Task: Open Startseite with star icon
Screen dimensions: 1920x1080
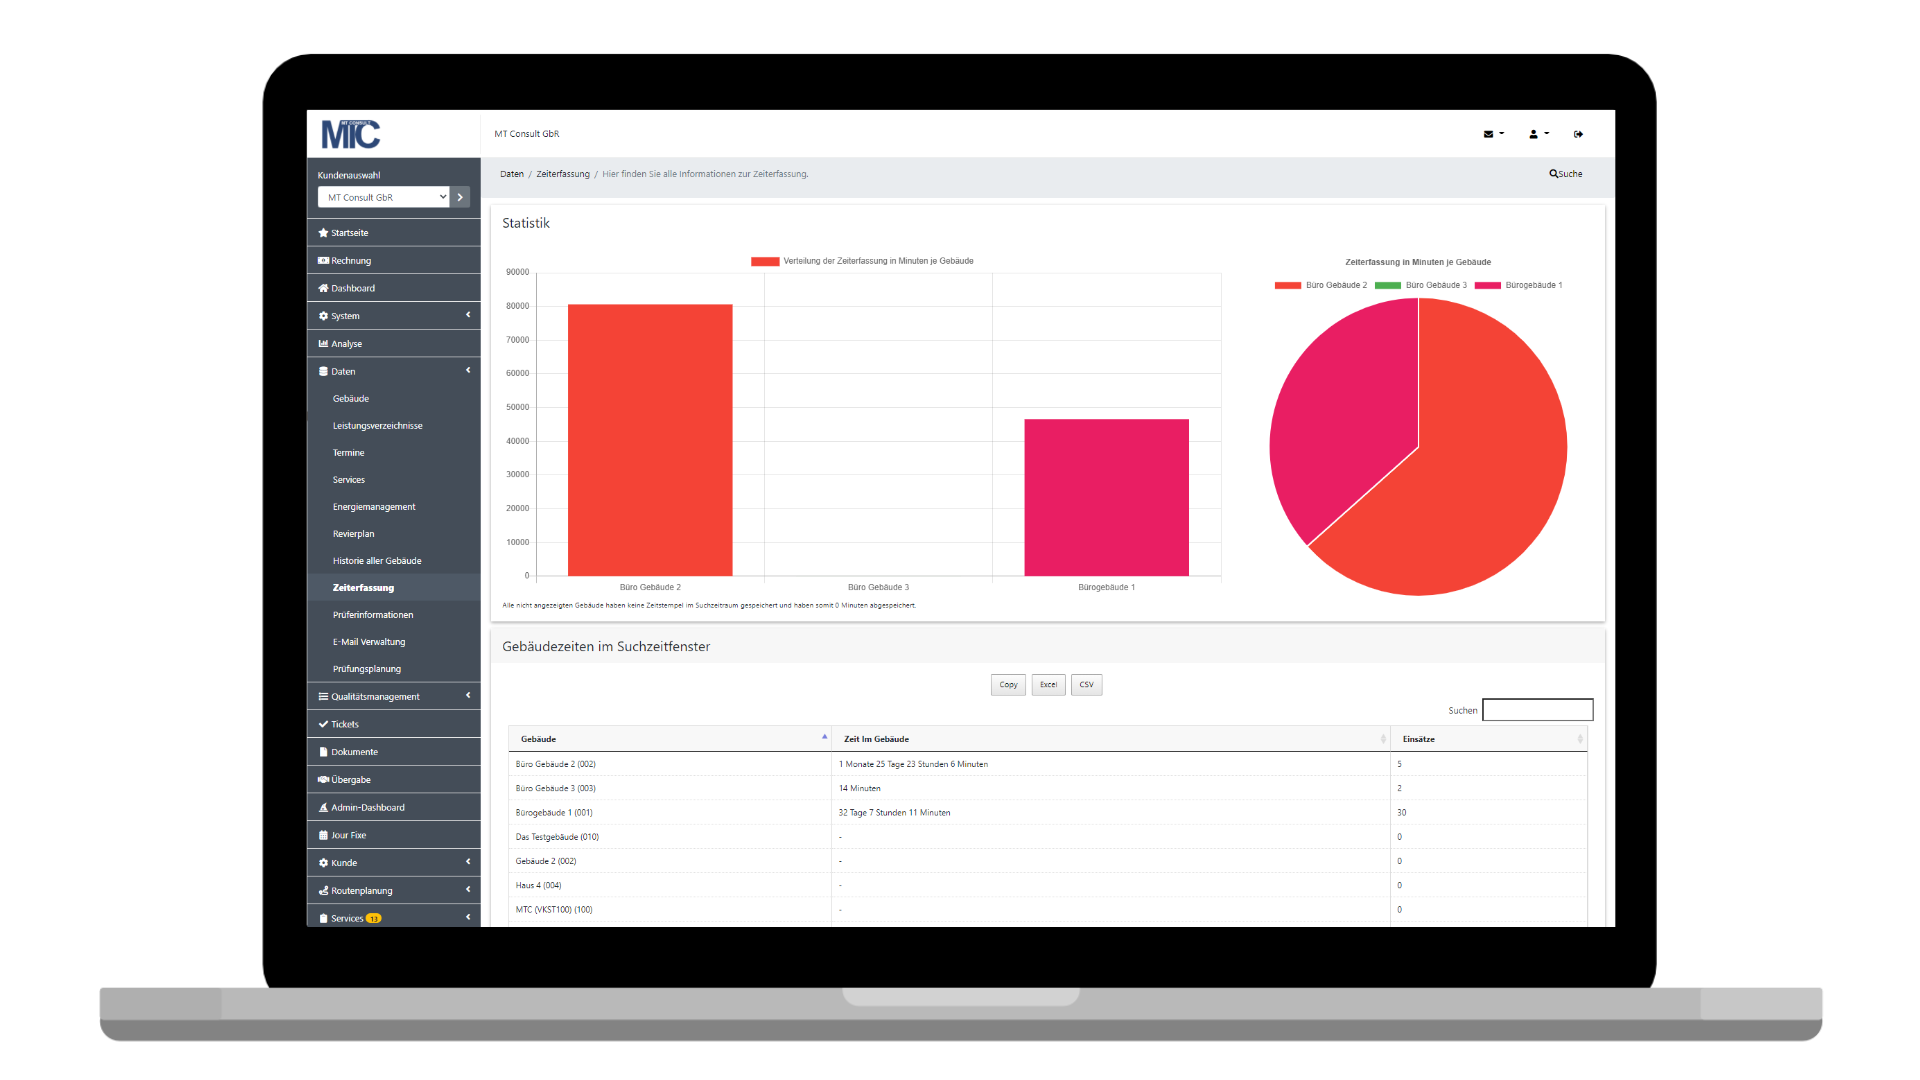Action: [x=349, y=233]
